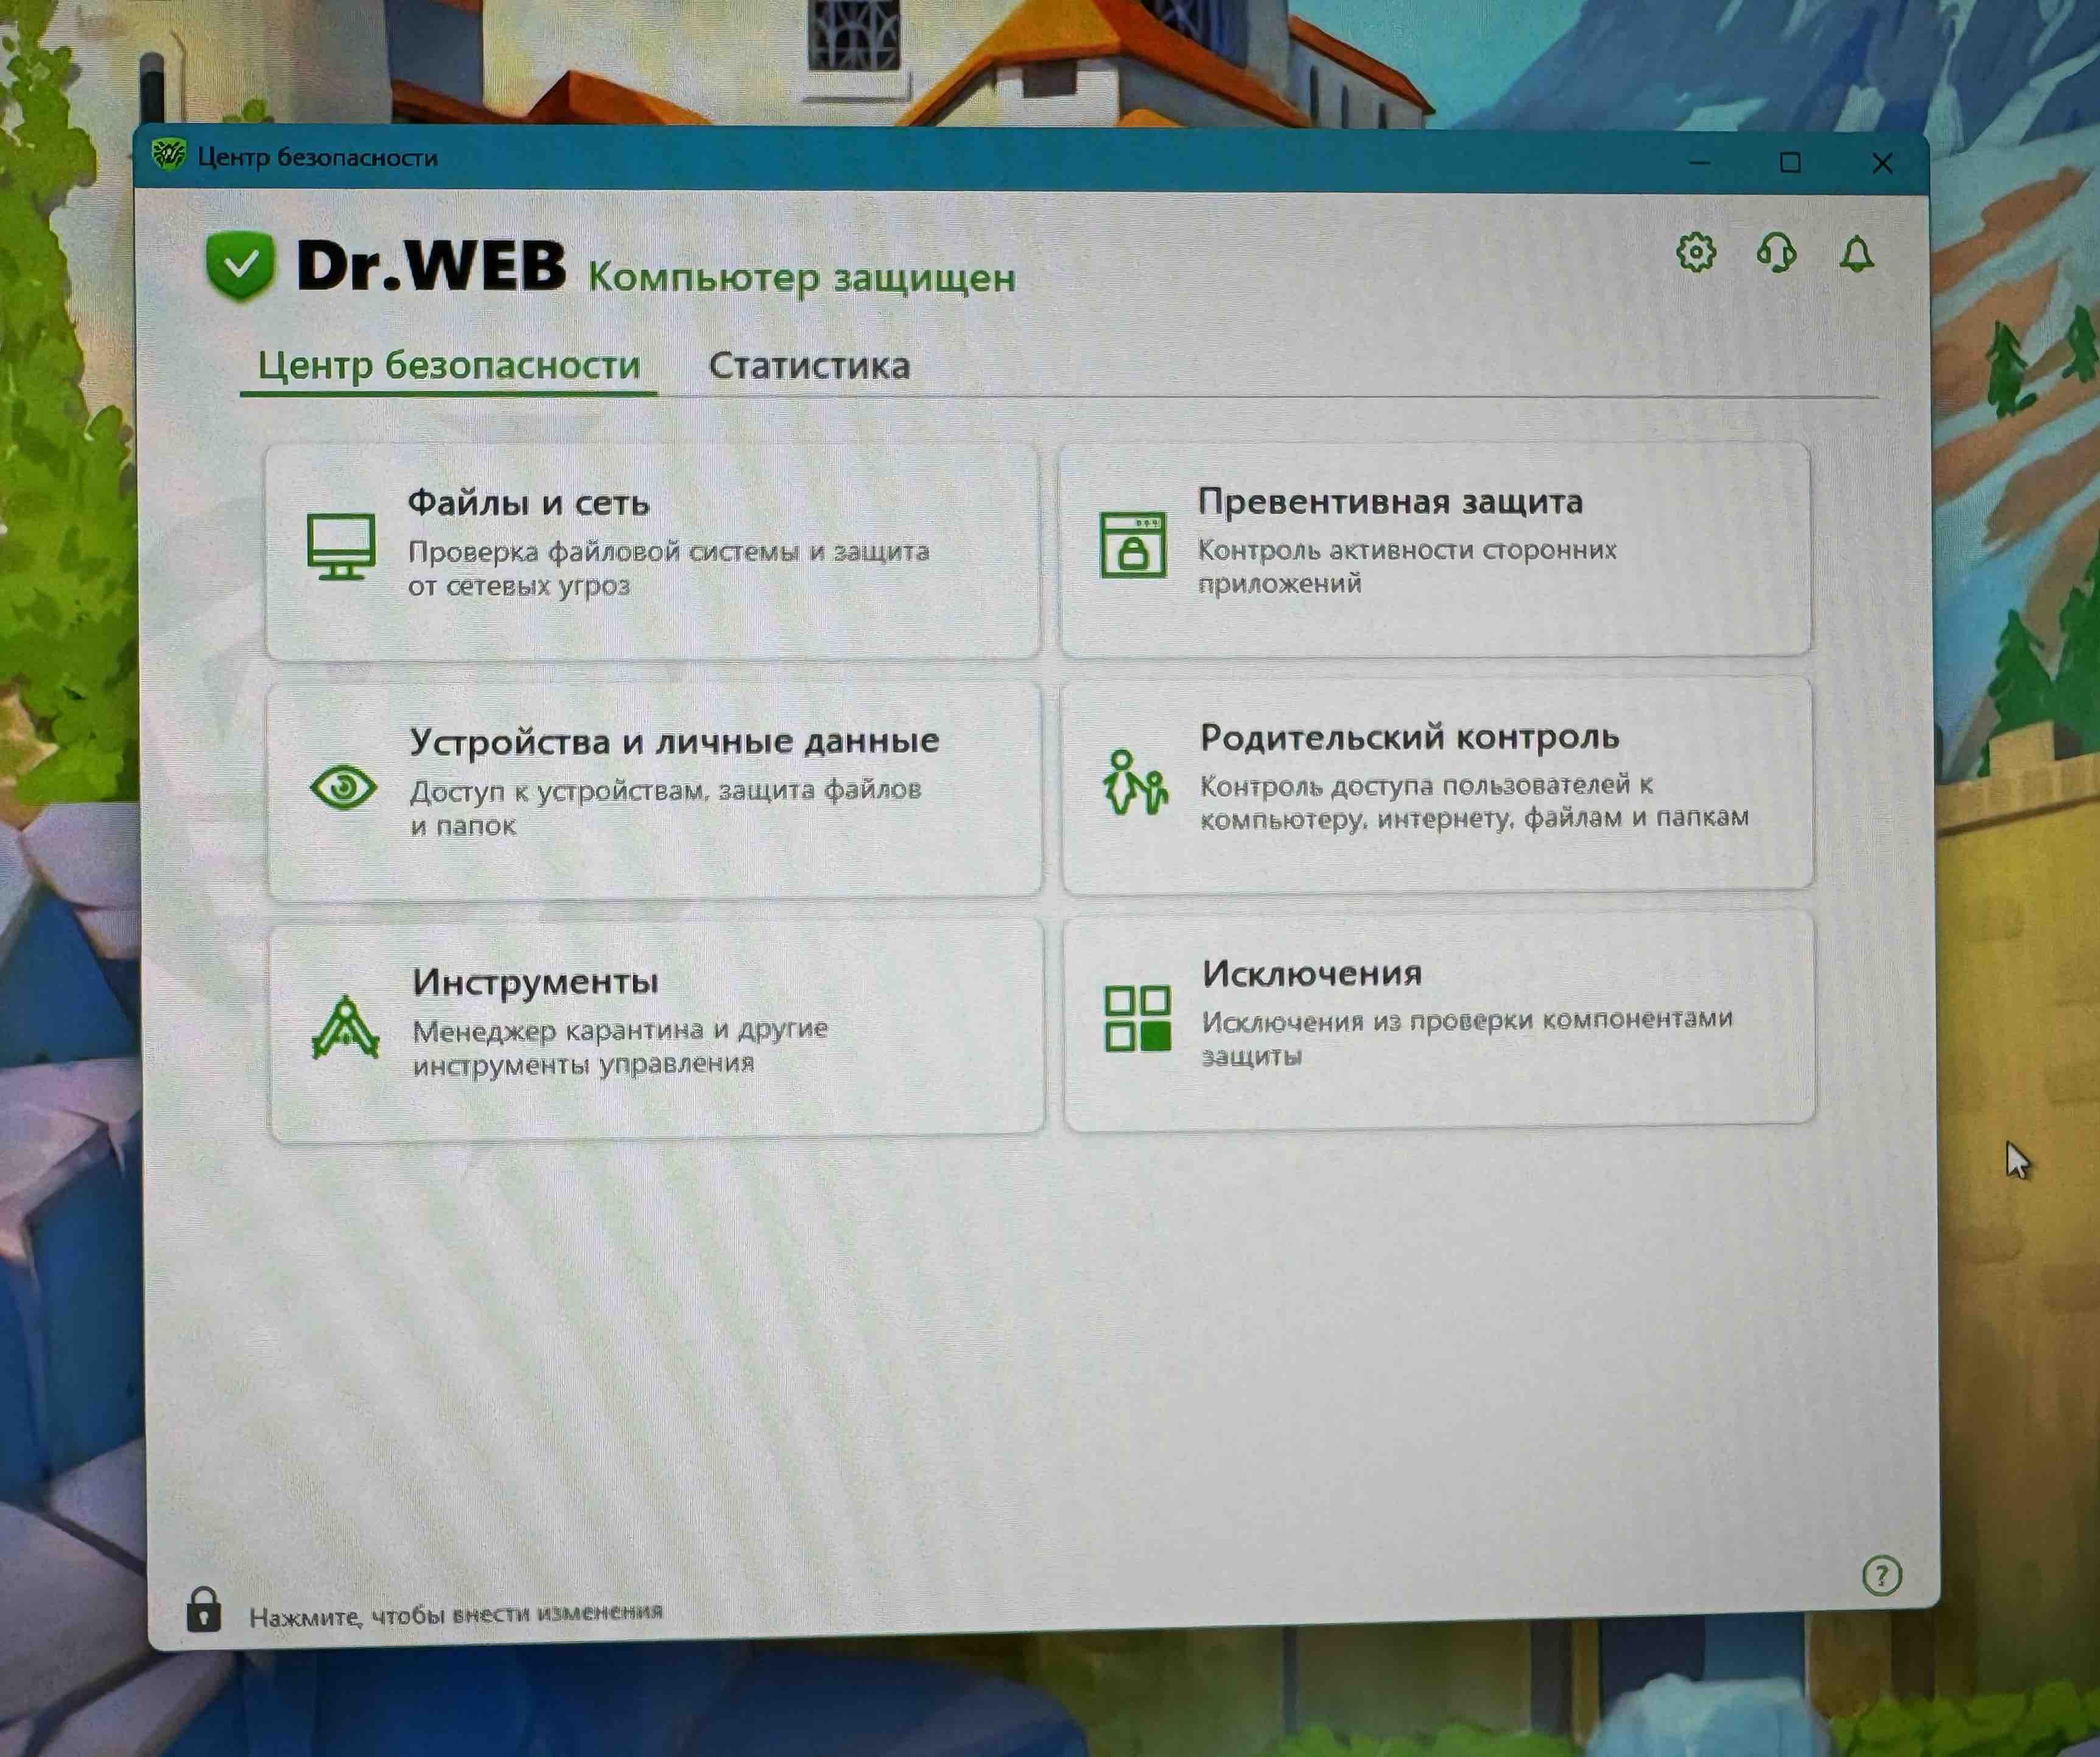
Task: Open Устройства и личные данные card title
Action: (x=674, y=741)
